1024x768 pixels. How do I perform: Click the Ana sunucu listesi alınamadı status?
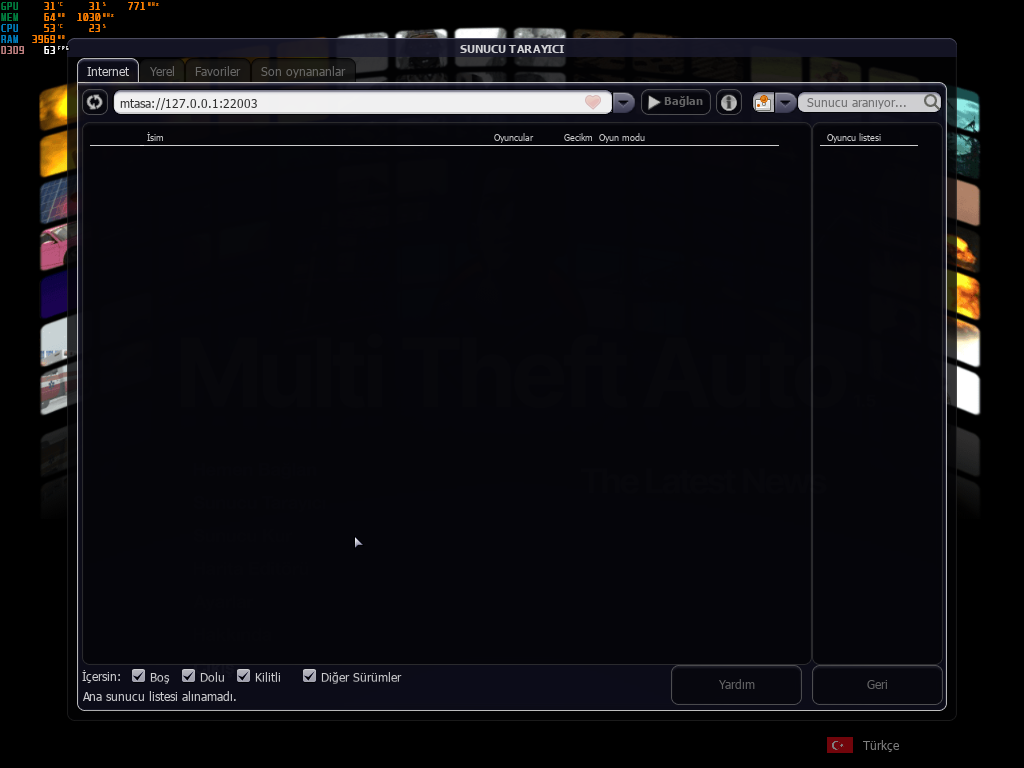point(159,697)
